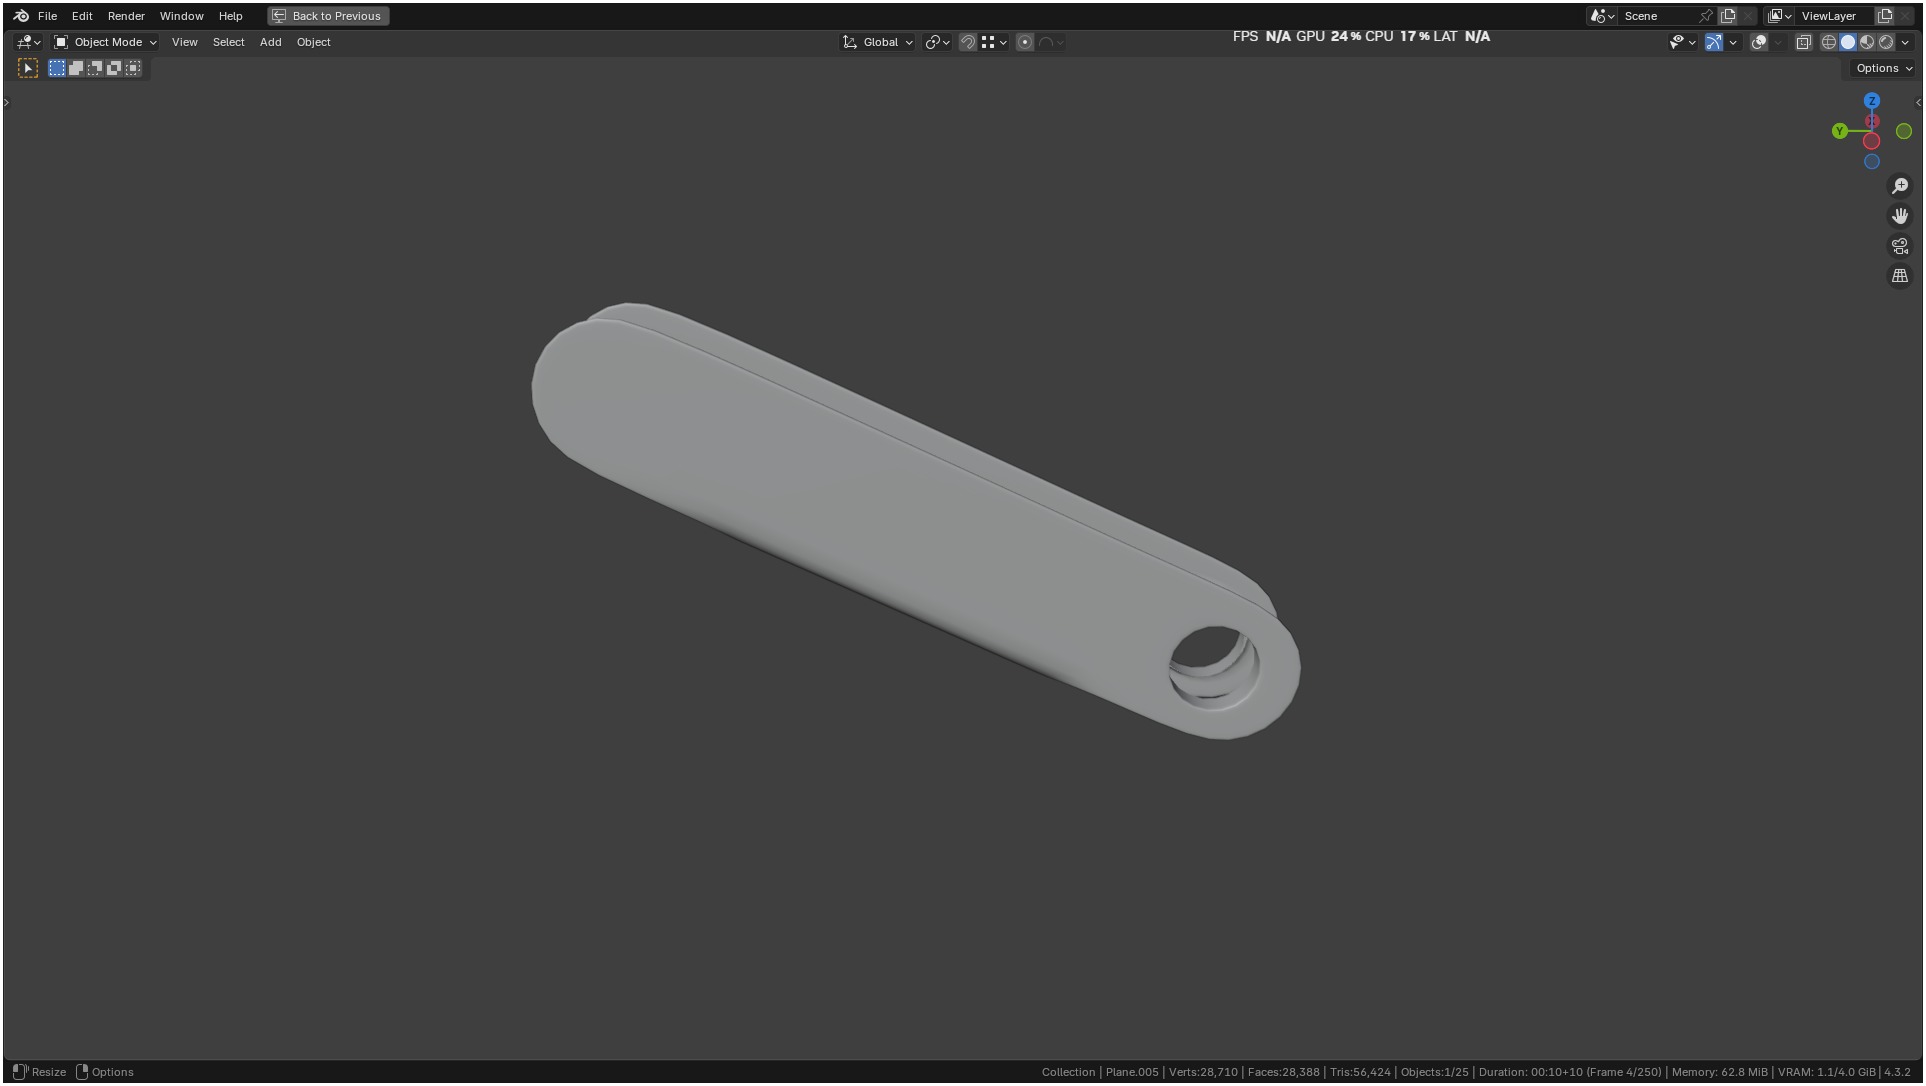Toggle proportional editing

tap(1025, 42)
